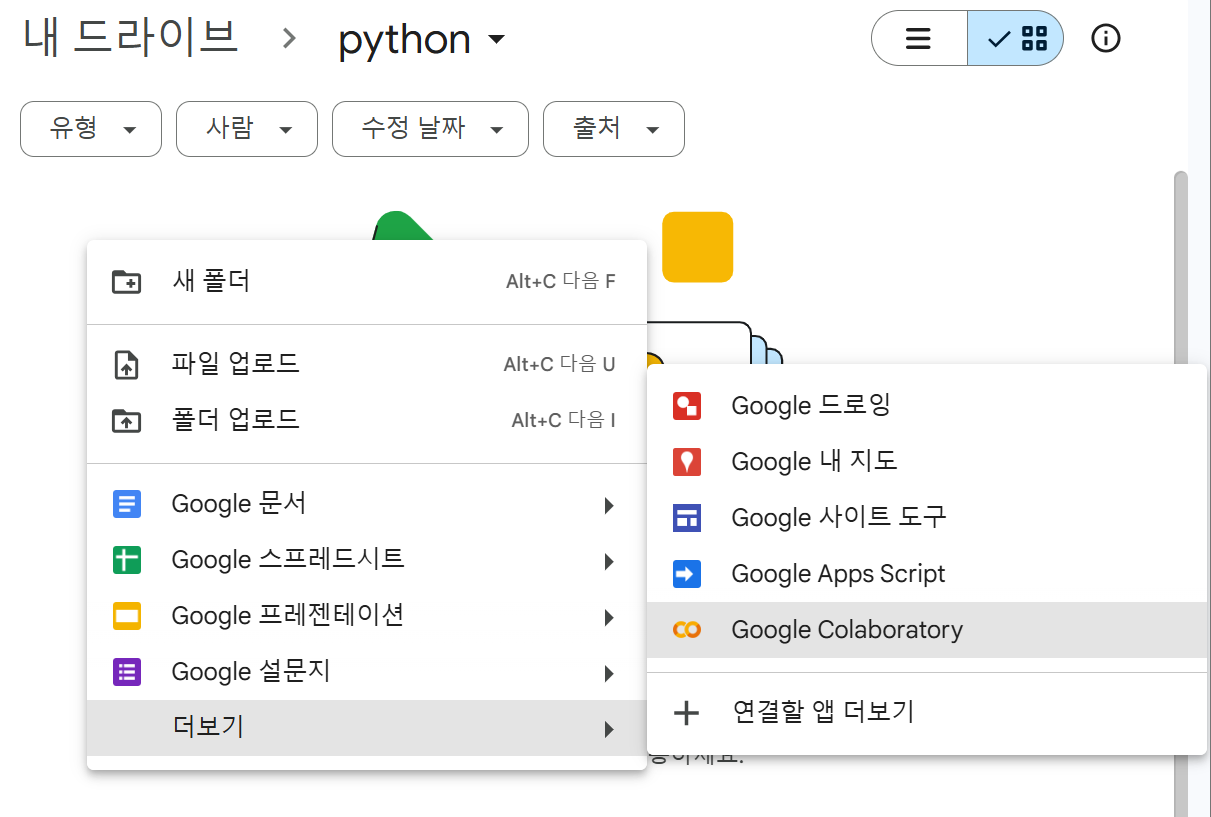Select Google 문서 menu item

click(367, 504)
